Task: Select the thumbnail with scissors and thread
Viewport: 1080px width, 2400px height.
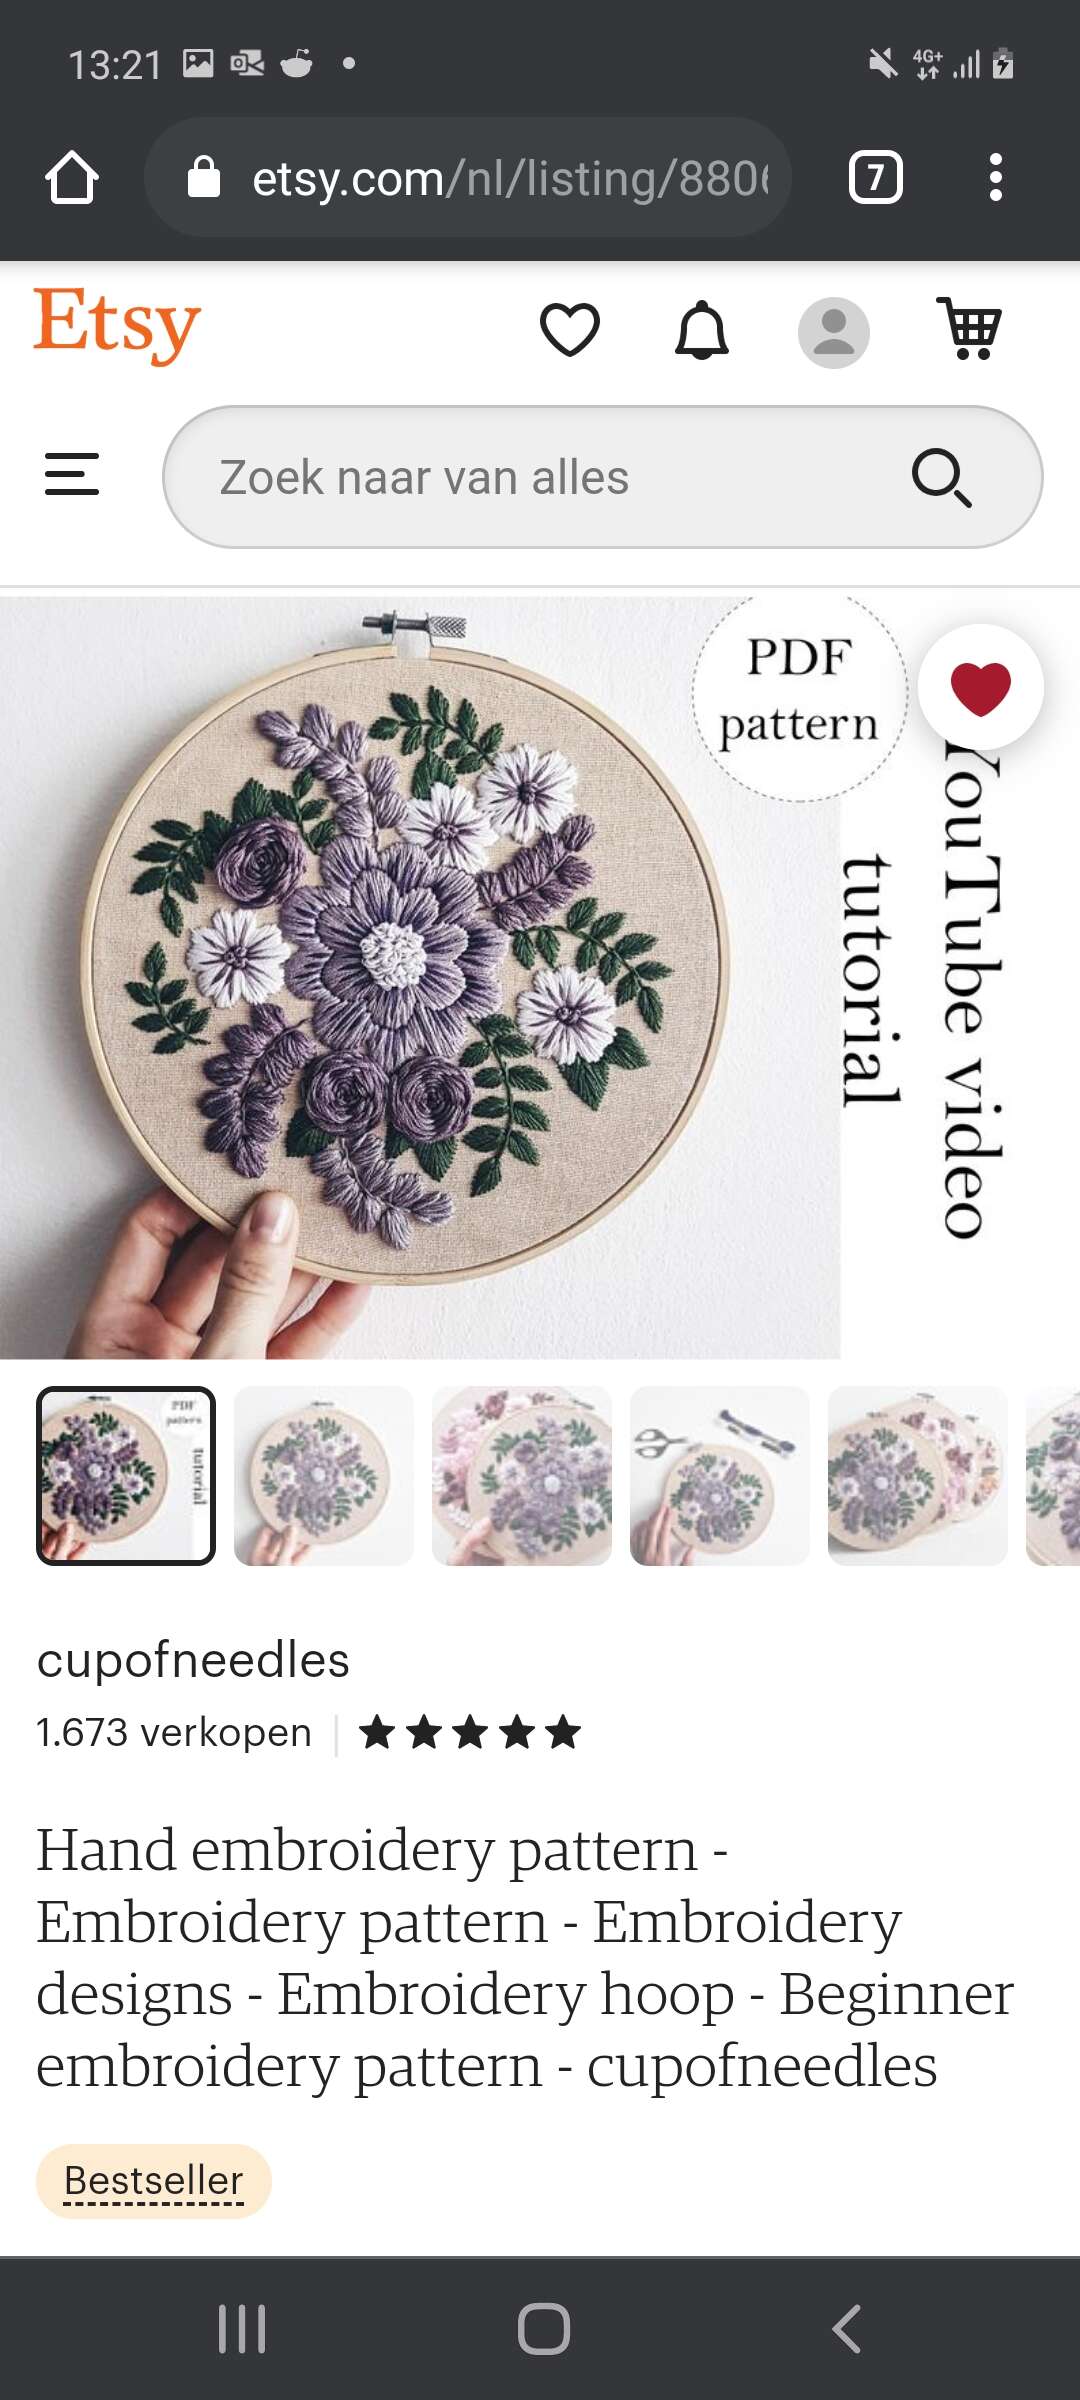Action: [720, 1476]
